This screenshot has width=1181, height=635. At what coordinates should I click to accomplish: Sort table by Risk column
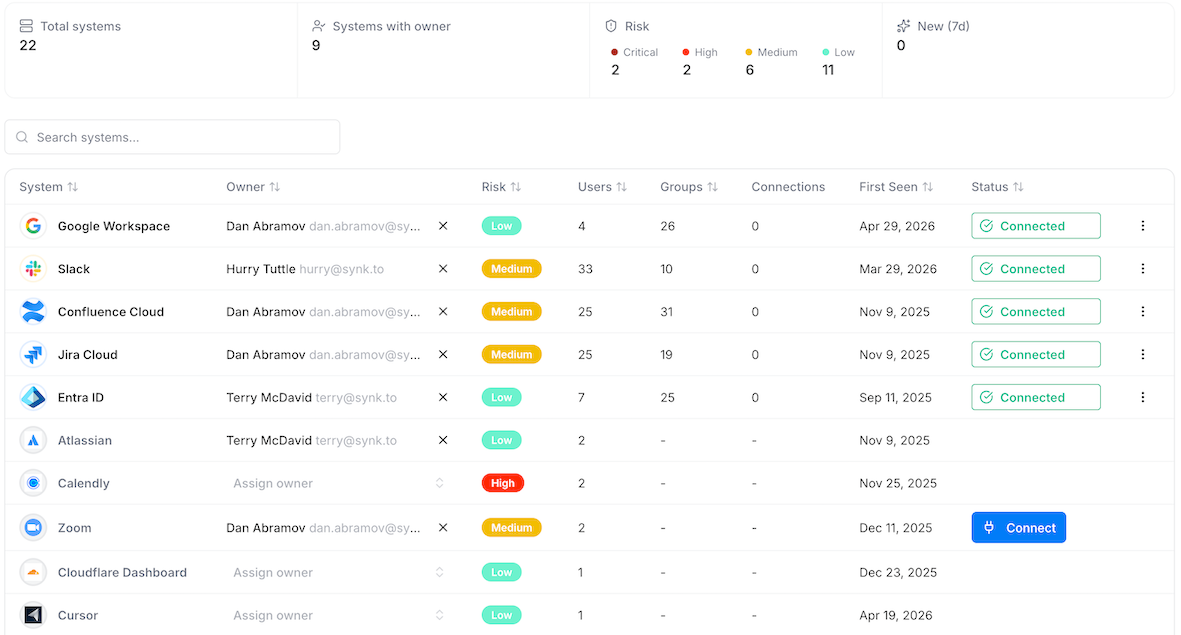(501, 187)
